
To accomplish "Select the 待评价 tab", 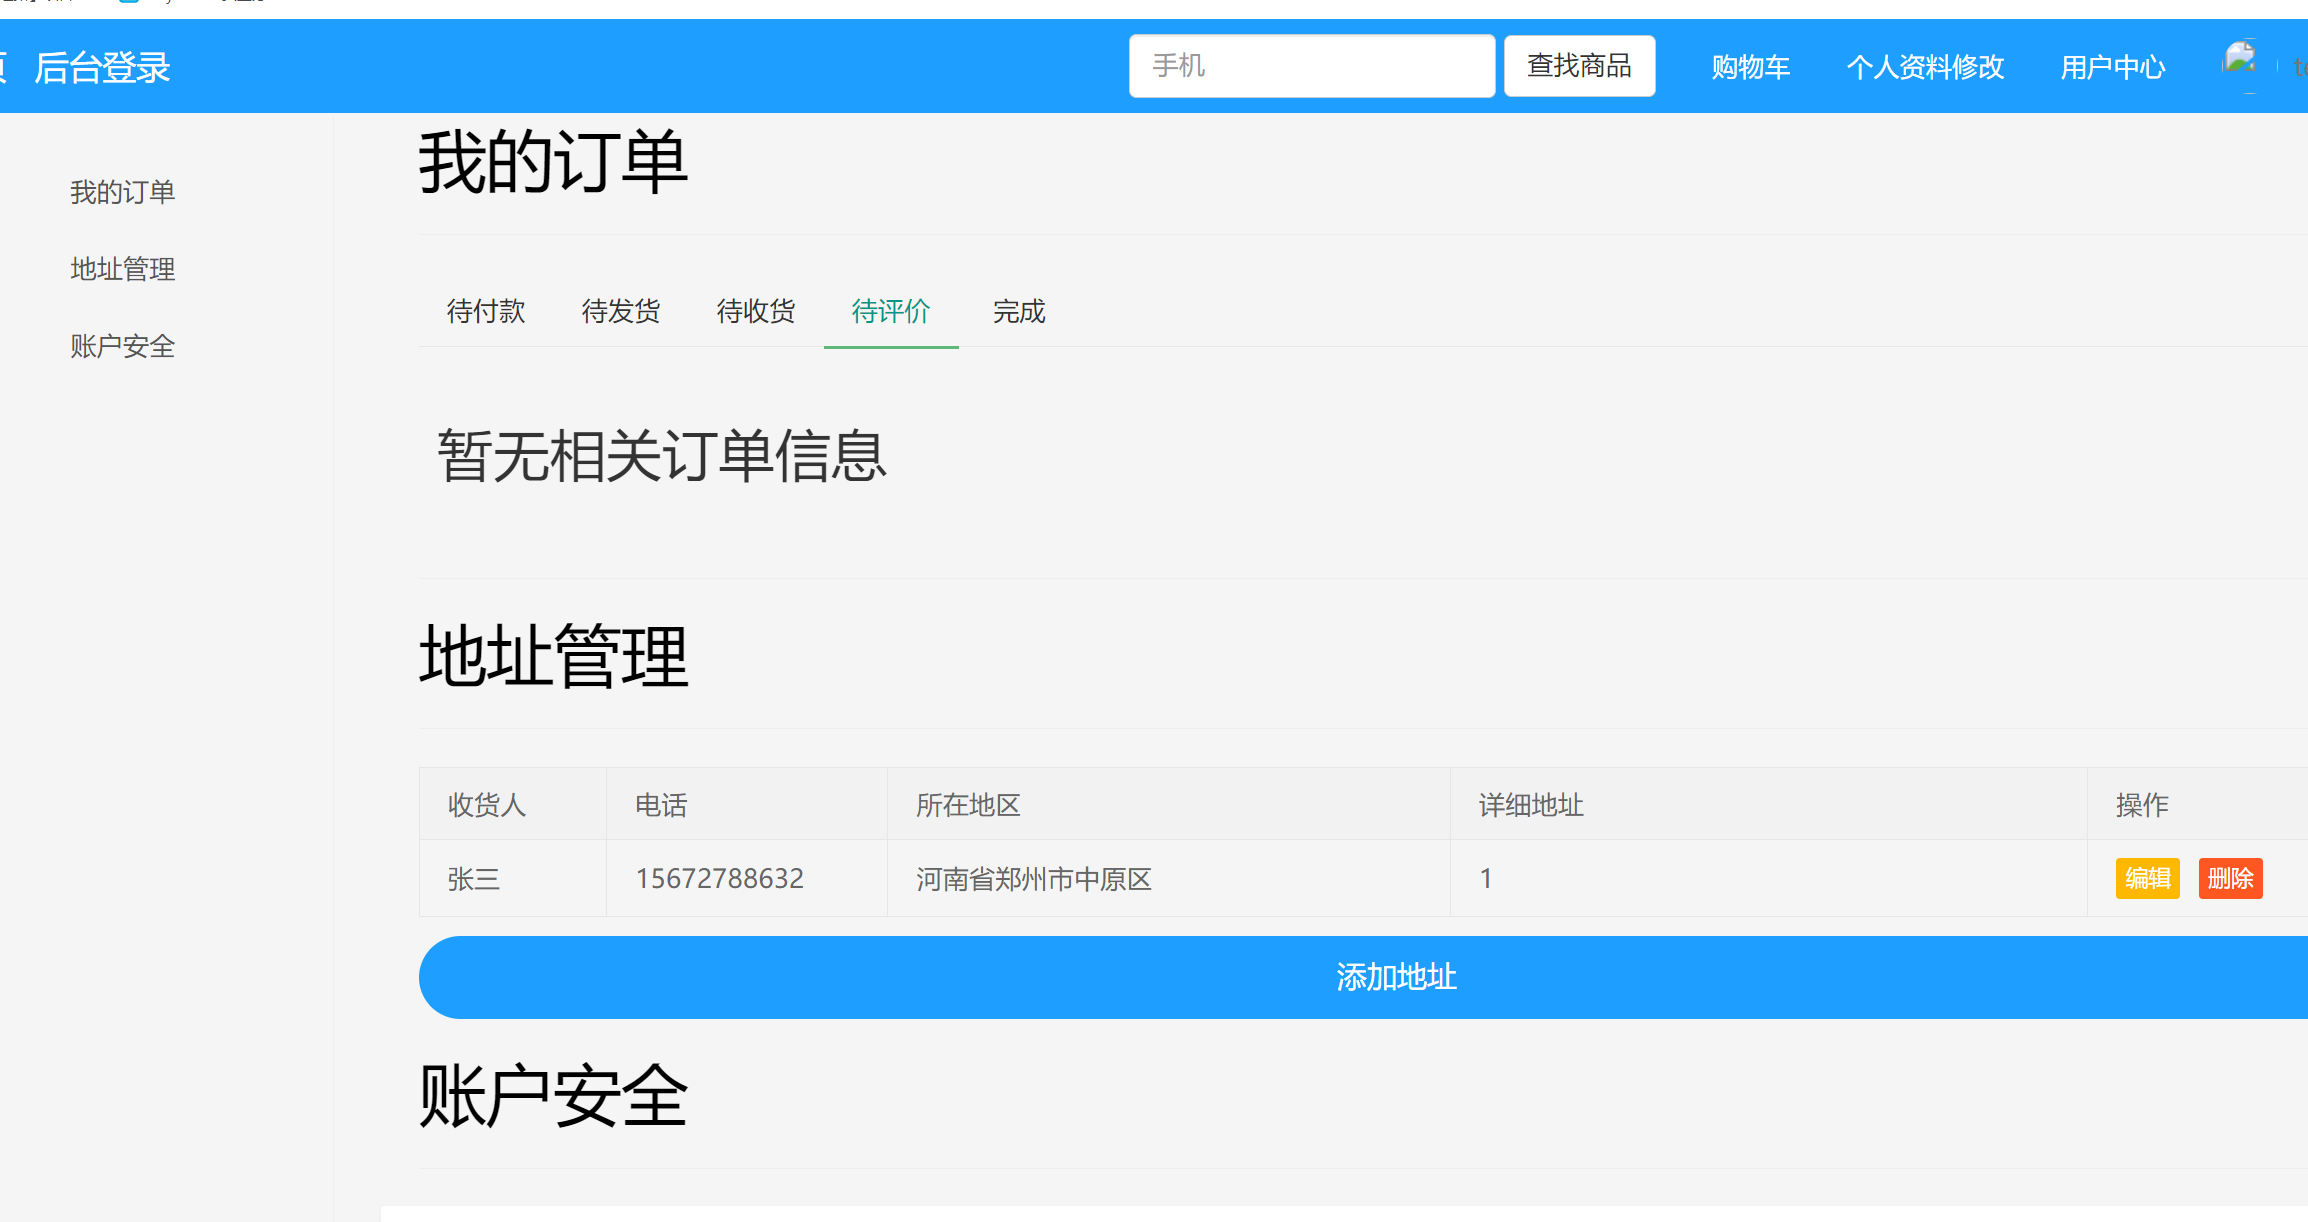I will pos(890,312).
